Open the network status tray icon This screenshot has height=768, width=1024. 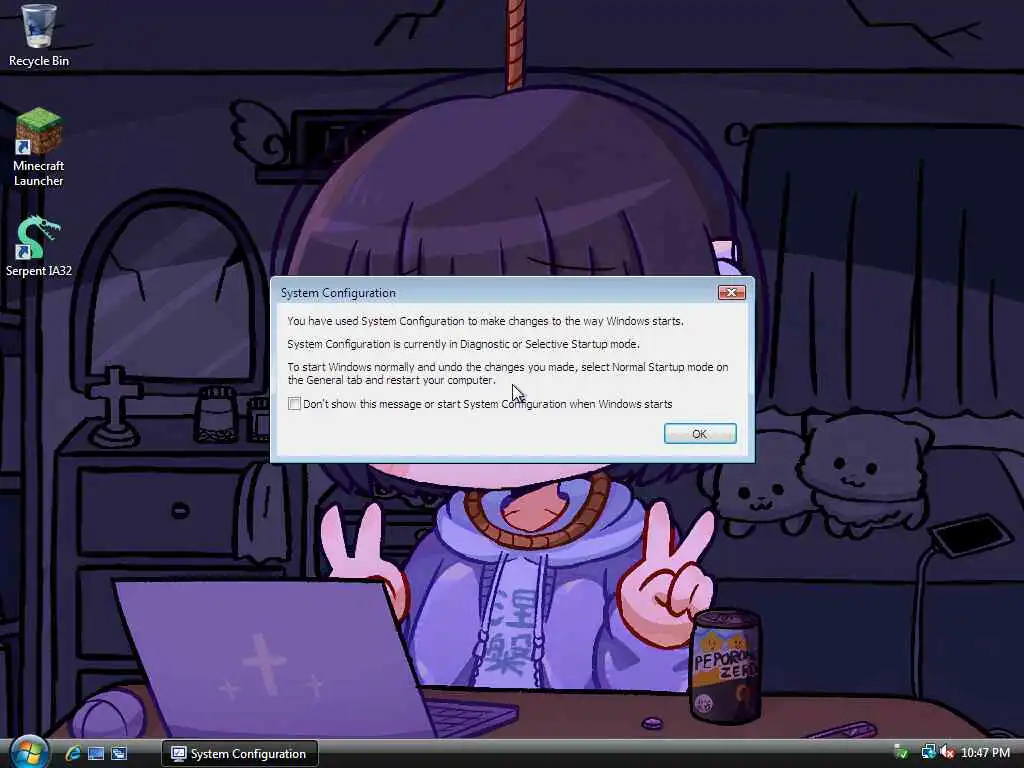coord(927,753)
